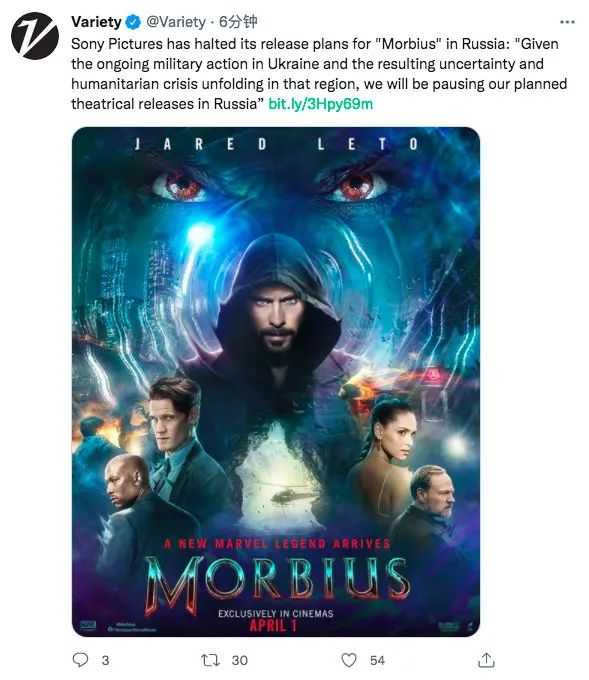Click the blue verified badge next to Variety
The height and width of the screenshot is (680, 589).
133,22
